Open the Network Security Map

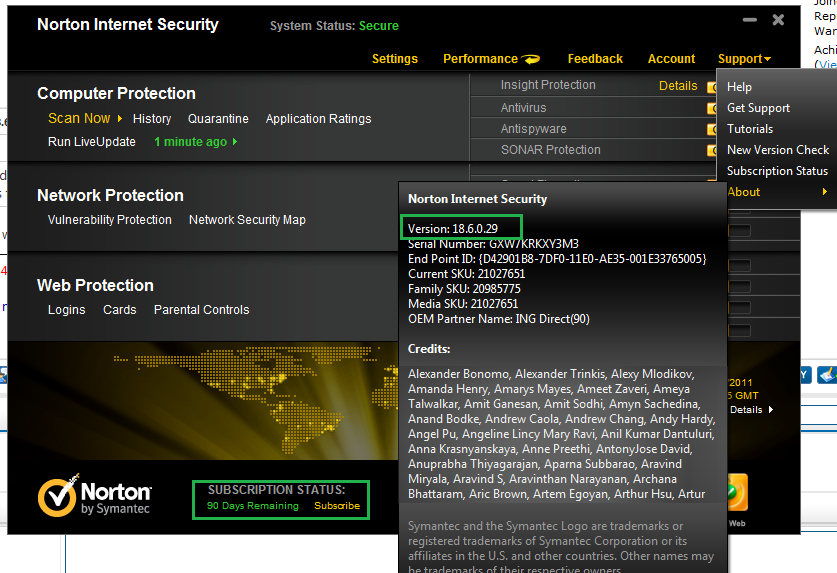tap(247, 219)
